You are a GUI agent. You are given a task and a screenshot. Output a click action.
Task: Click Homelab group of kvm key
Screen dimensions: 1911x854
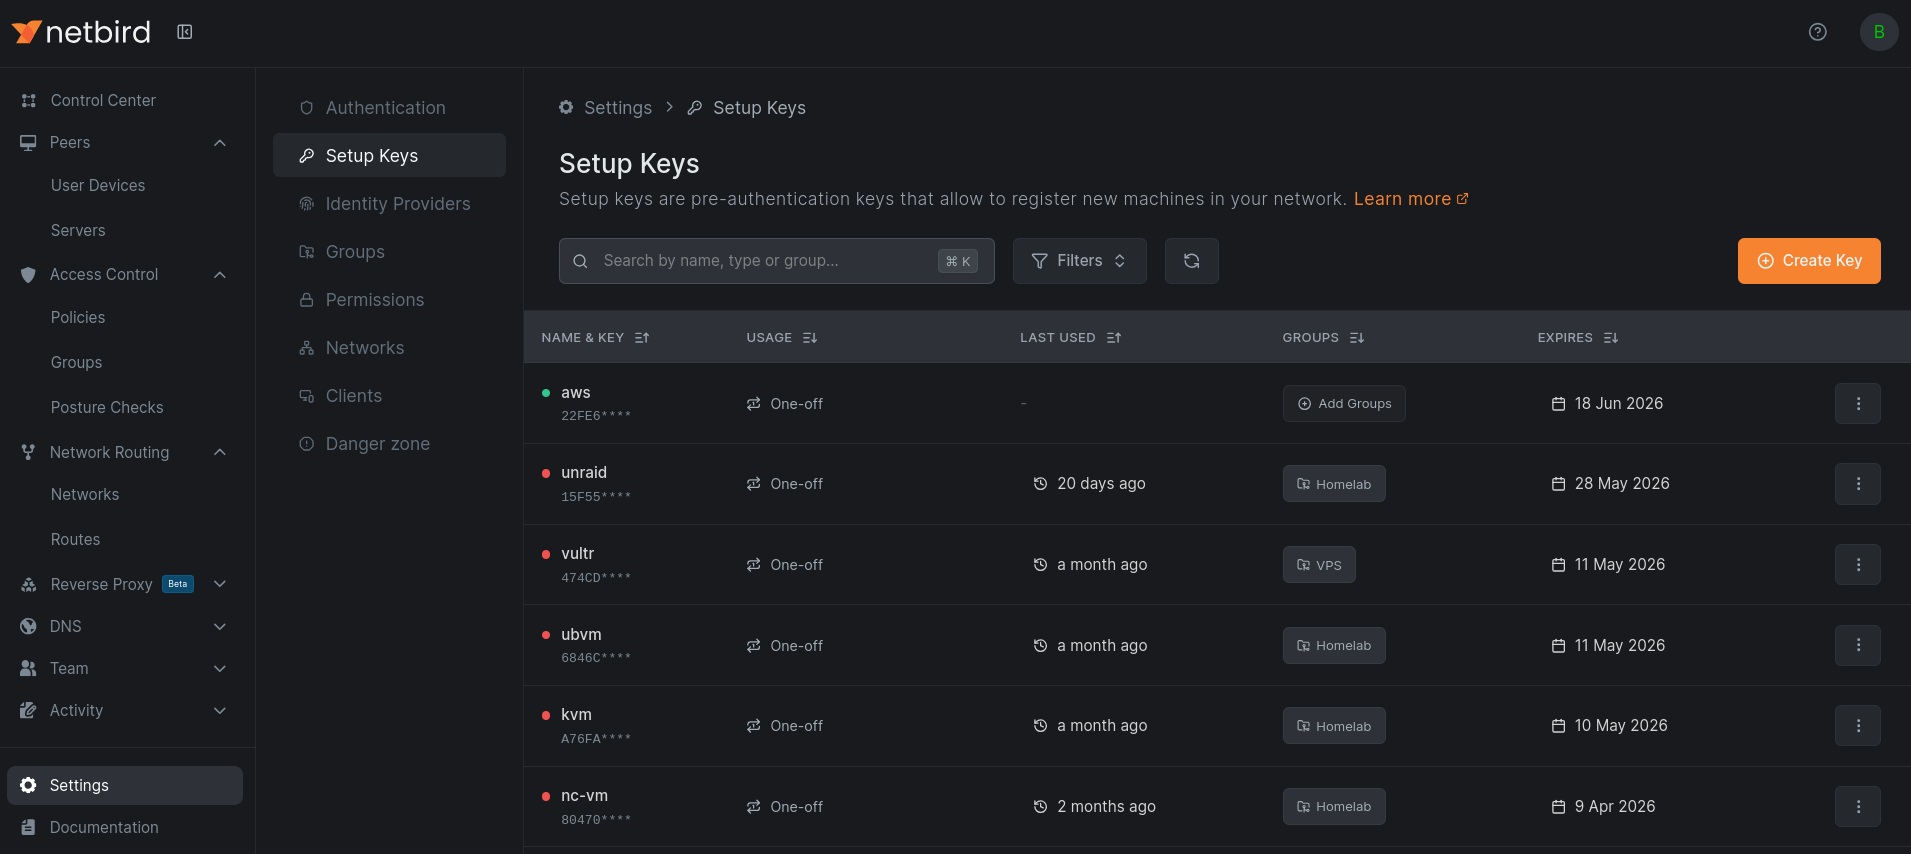1334,726
